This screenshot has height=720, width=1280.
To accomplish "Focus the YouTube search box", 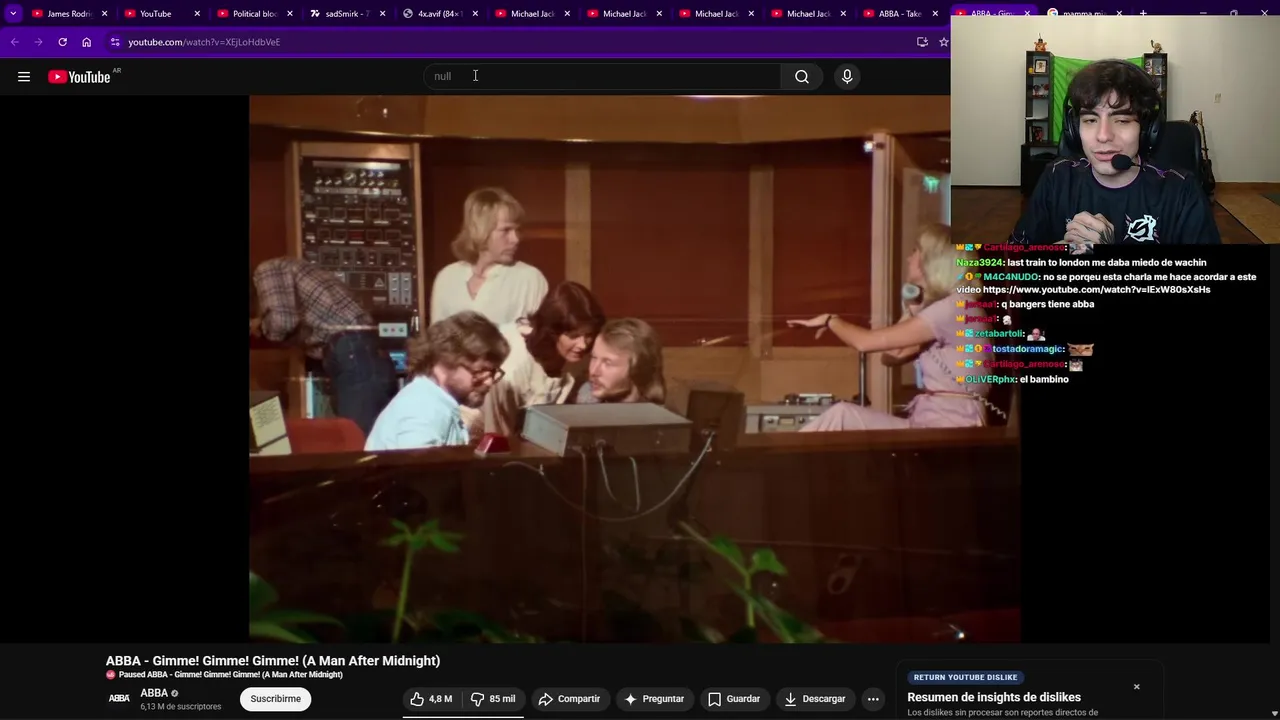I will coord(603,77).
